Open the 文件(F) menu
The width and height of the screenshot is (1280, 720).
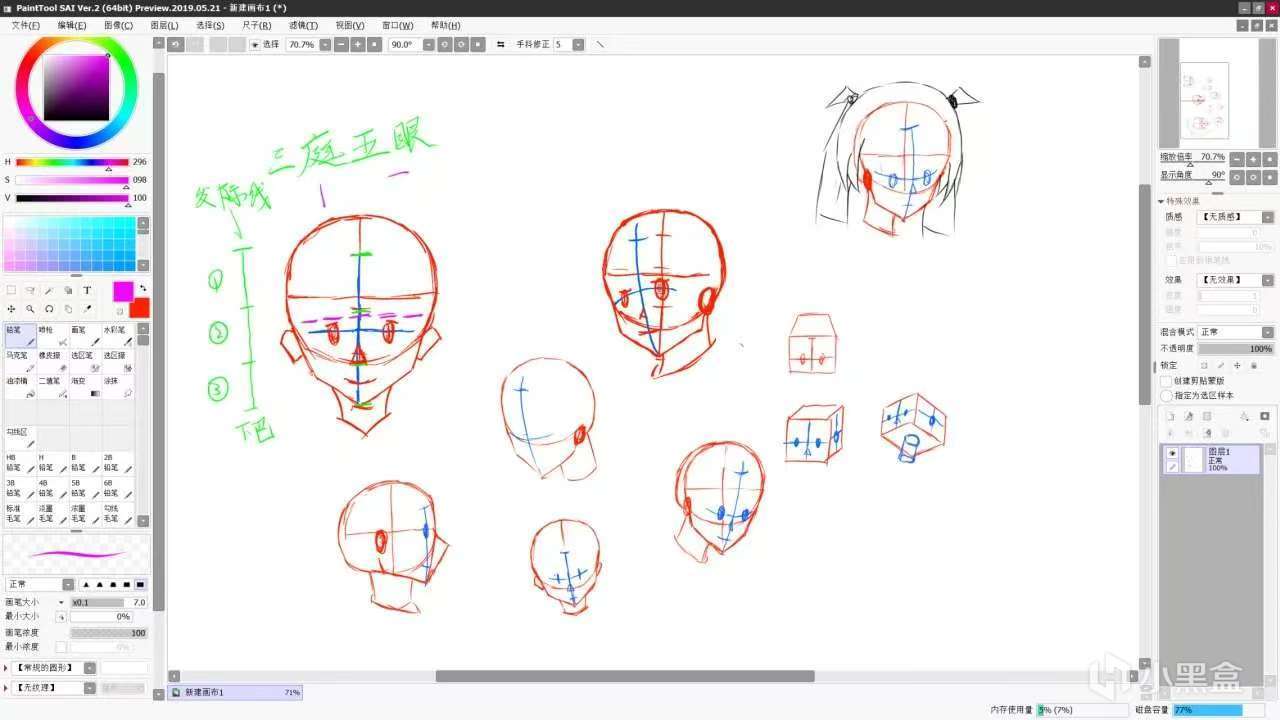pos(26,25)
